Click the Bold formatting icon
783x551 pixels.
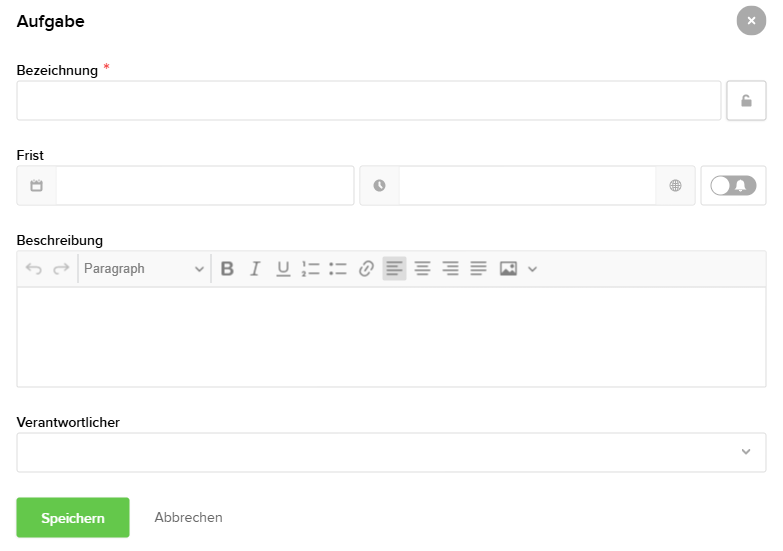pos(227,269)
